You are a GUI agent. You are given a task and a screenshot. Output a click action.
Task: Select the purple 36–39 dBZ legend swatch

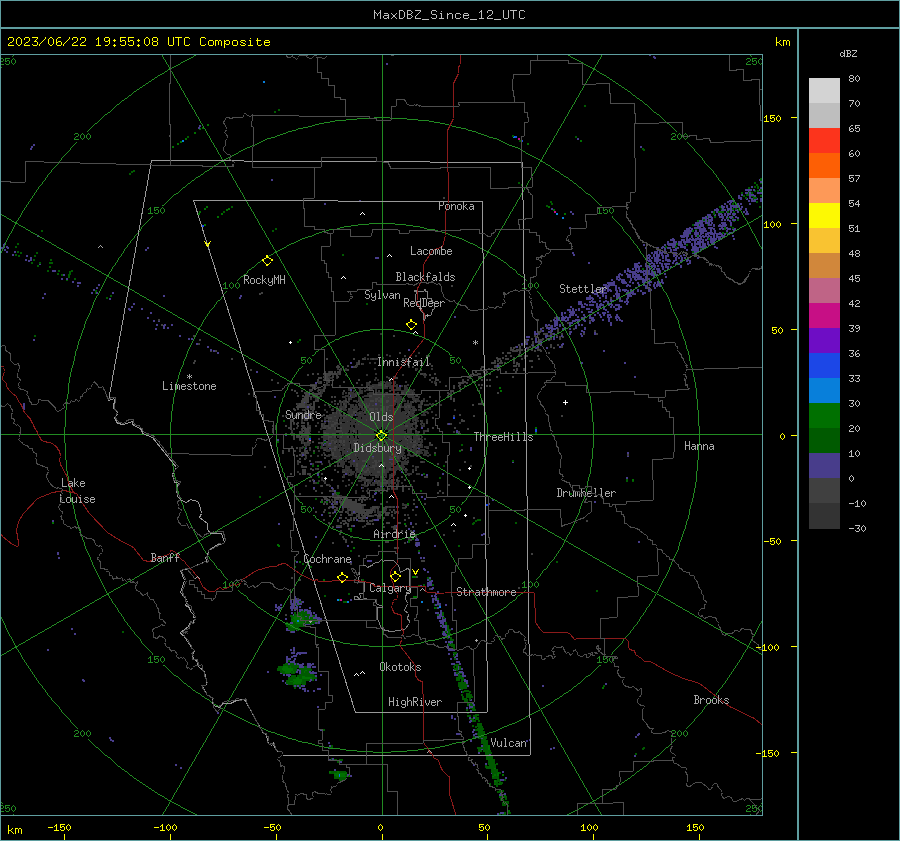click(x=824, y=340)
